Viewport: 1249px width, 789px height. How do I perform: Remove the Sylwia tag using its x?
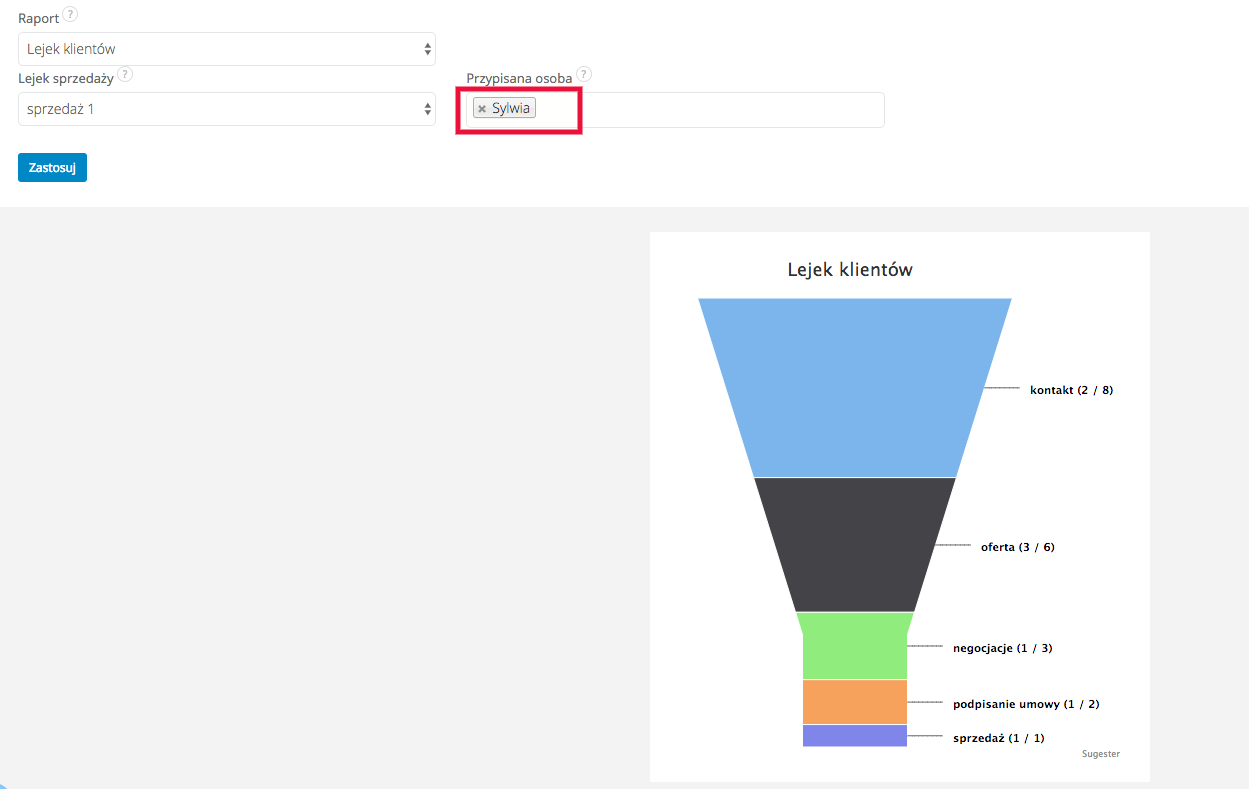click(x=482, y=109)
